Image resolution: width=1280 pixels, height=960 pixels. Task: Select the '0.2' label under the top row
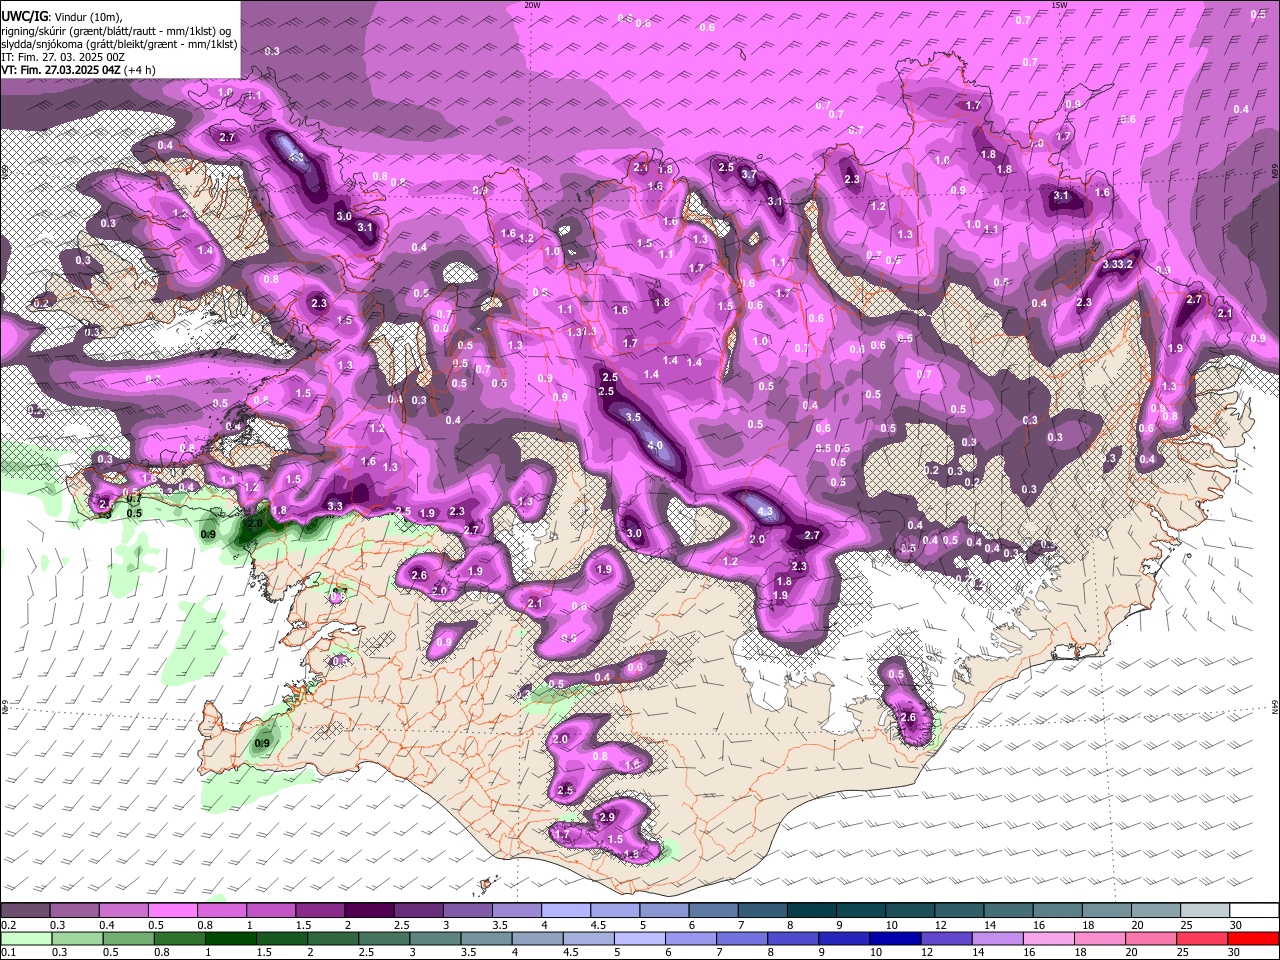point(8,924)
